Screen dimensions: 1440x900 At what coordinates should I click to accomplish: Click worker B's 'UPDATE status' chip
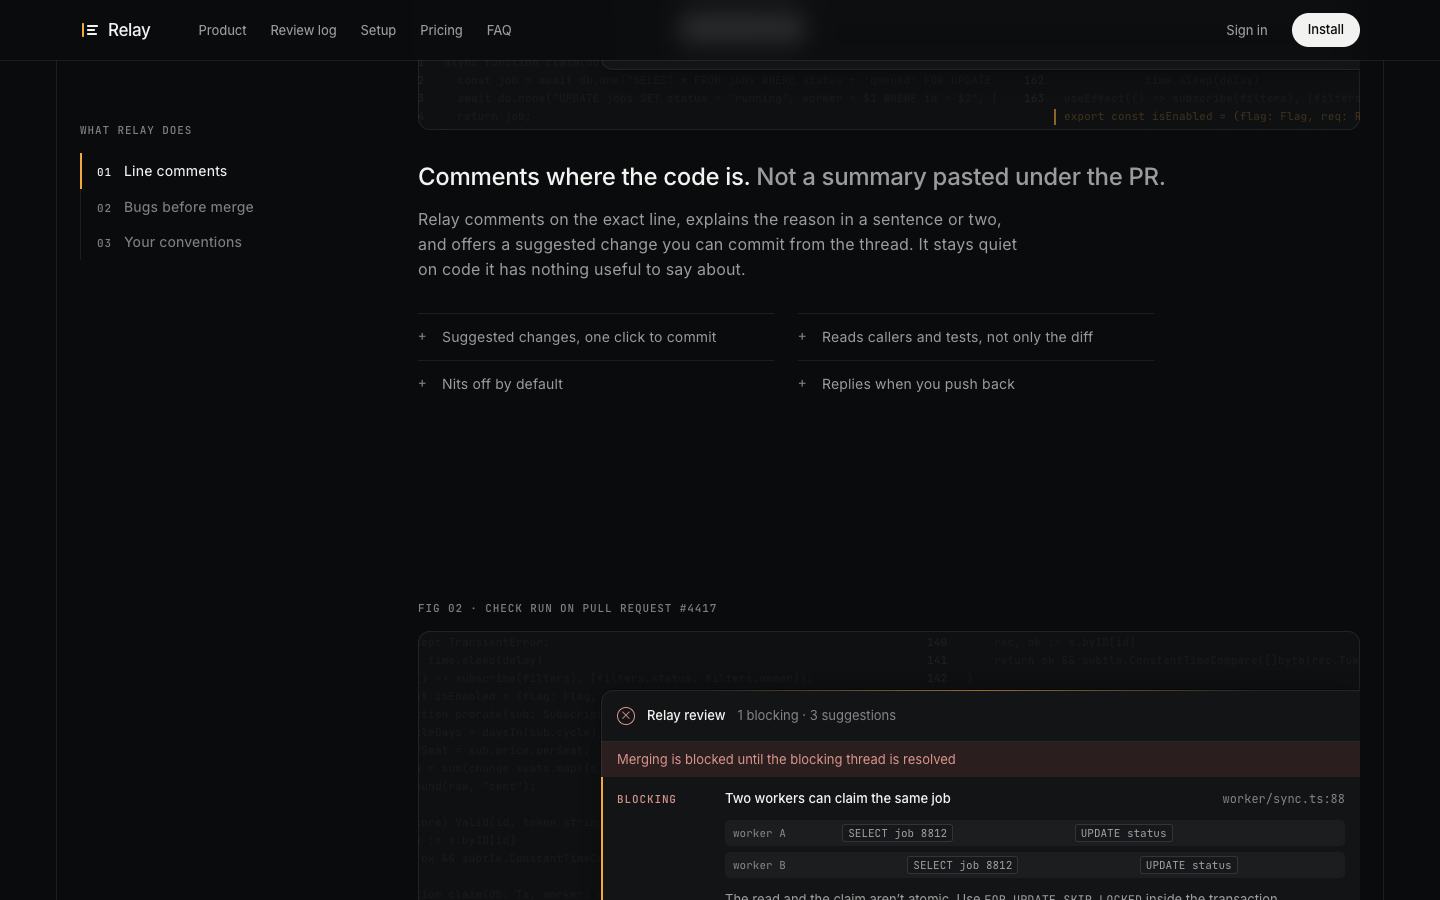point(1188,865)
